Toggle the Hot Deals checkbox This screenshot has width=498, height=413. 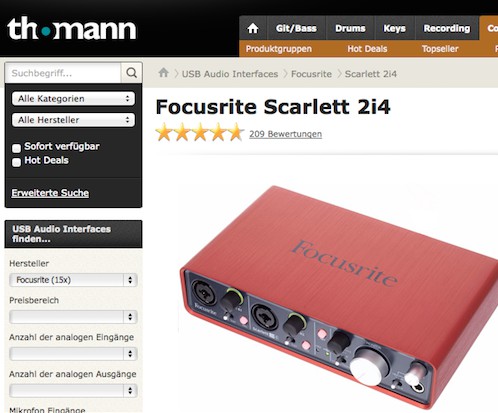pyautogui.click(x=16, y=162)
